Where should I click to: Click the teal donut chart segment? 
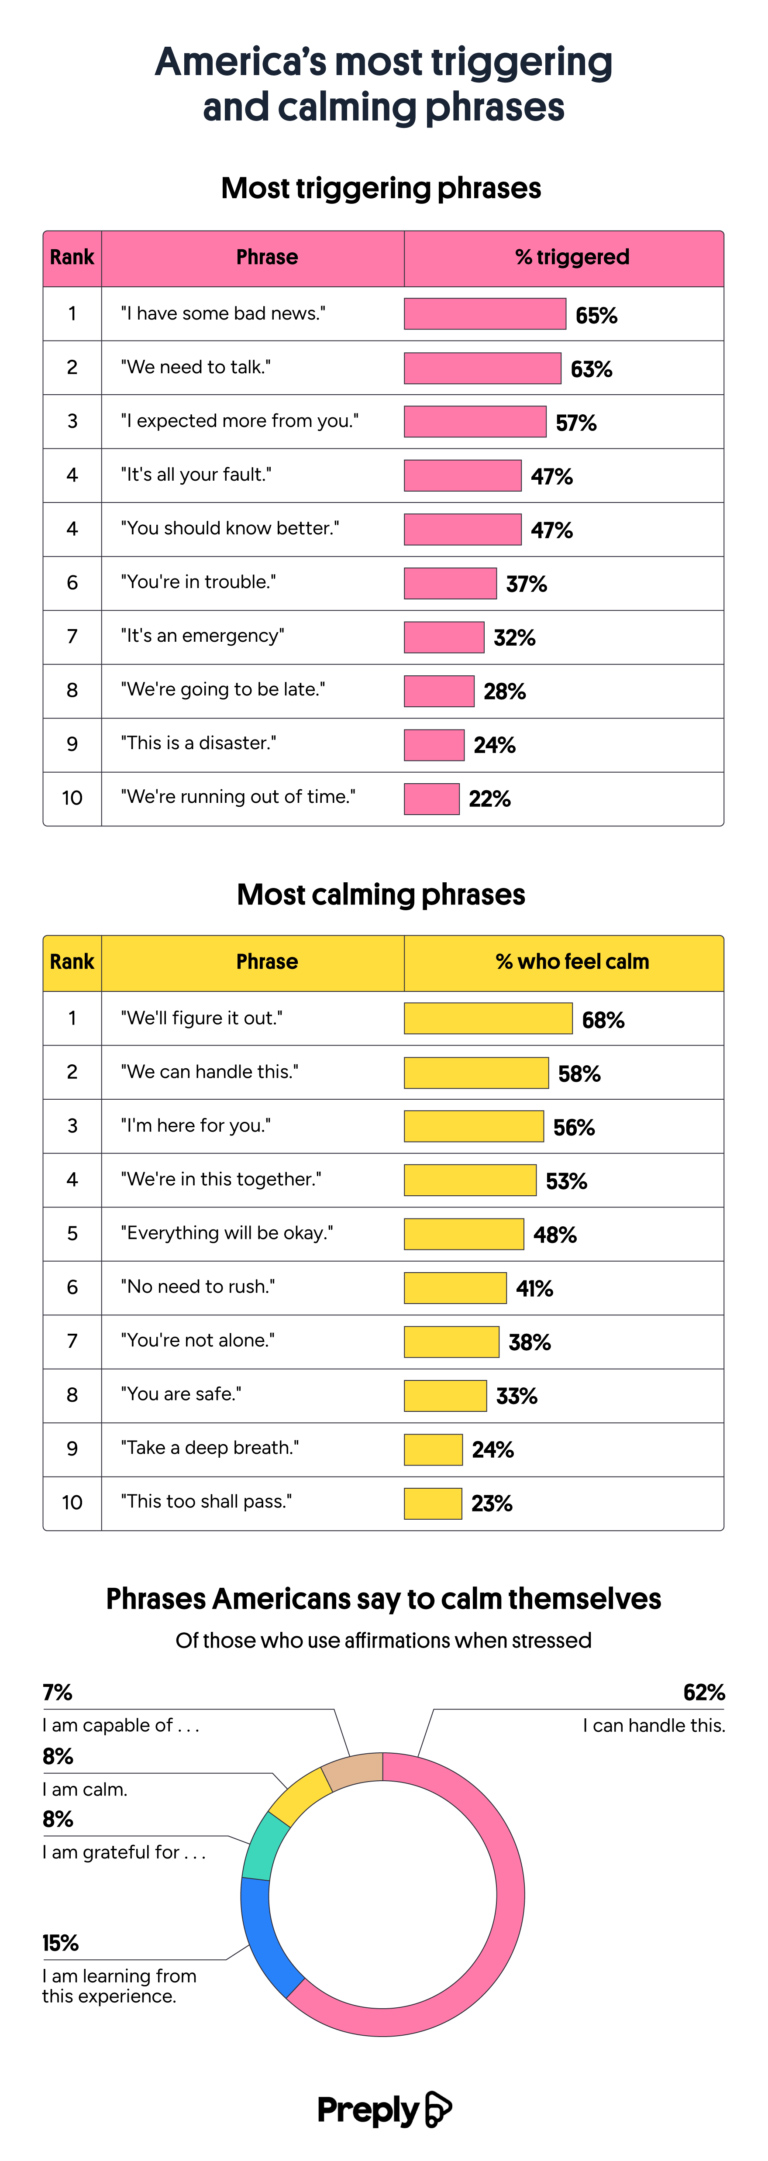(x=263, y=1846)
